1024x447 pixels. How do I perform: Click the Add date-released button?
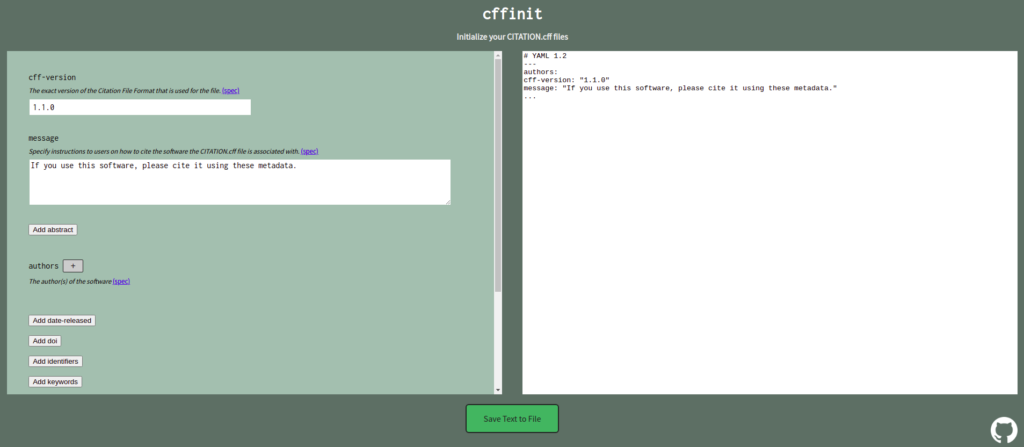click(62, 320)
